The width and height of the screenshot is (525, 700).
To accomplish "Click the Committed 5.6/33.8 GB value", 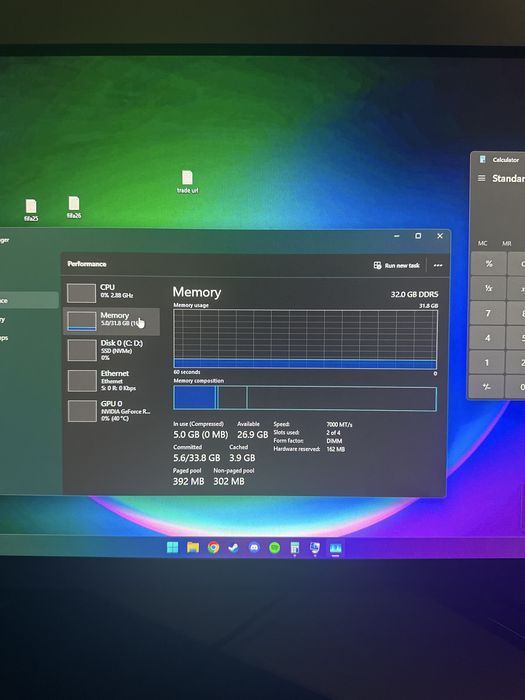I will tap(196, 458).
